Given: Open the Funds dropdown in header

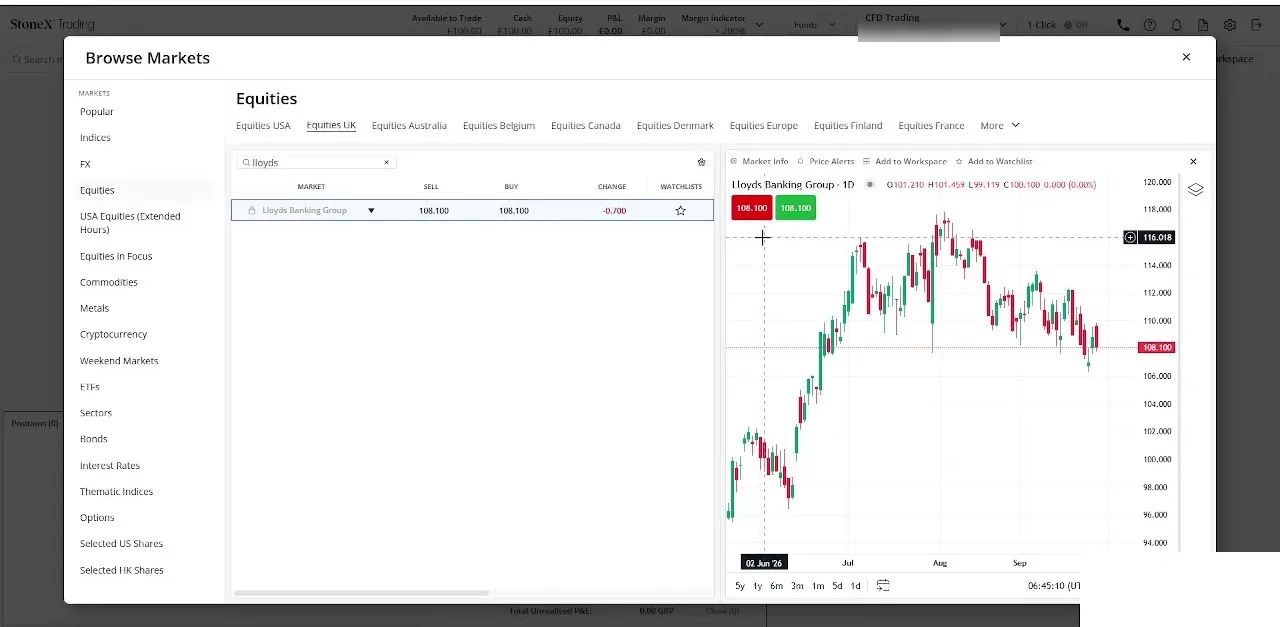Looking at the screenshot, I should (814, 25).
